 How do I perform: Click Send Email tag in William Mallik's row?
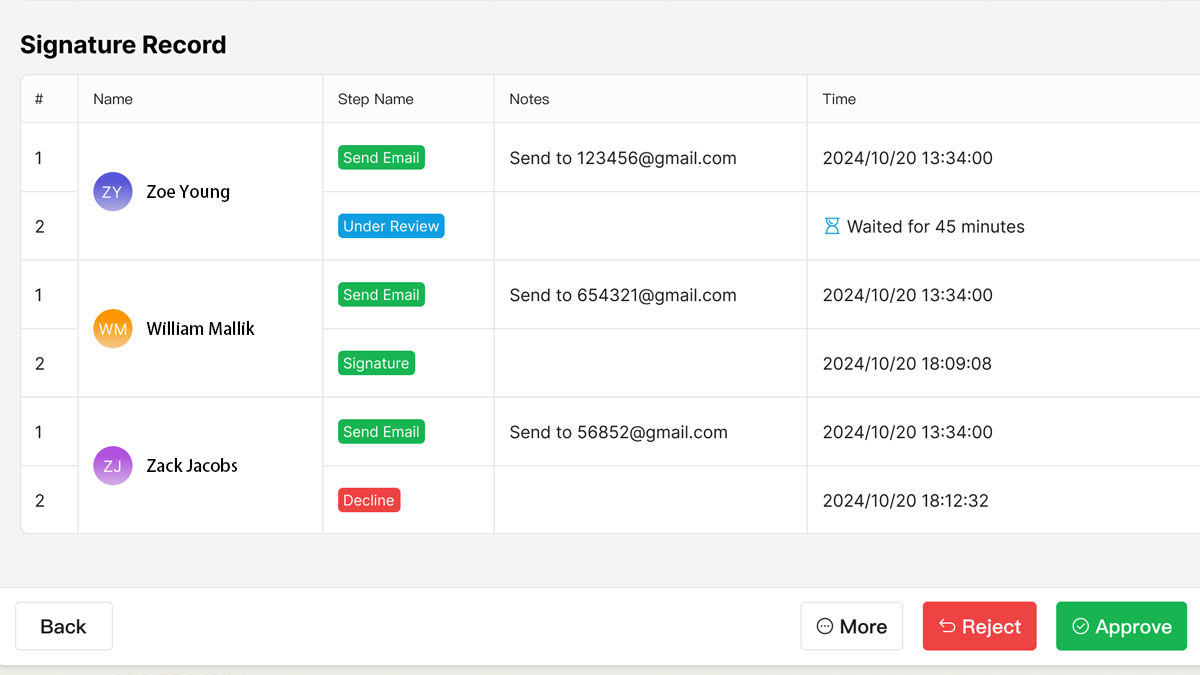pos(381,295)
